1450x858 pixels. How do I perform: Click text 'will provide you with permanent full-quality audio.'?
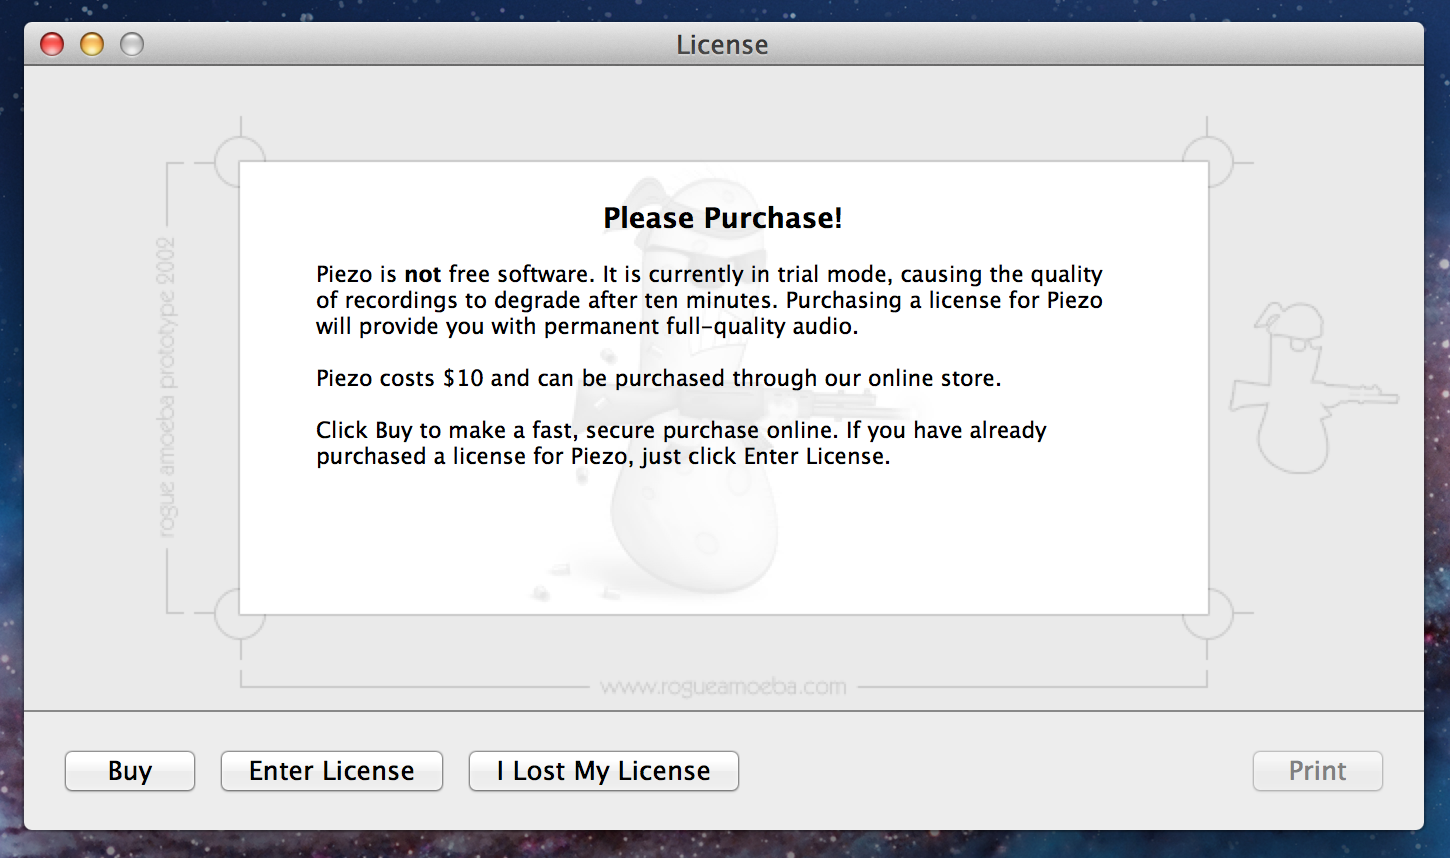click(x=587, y=327)
